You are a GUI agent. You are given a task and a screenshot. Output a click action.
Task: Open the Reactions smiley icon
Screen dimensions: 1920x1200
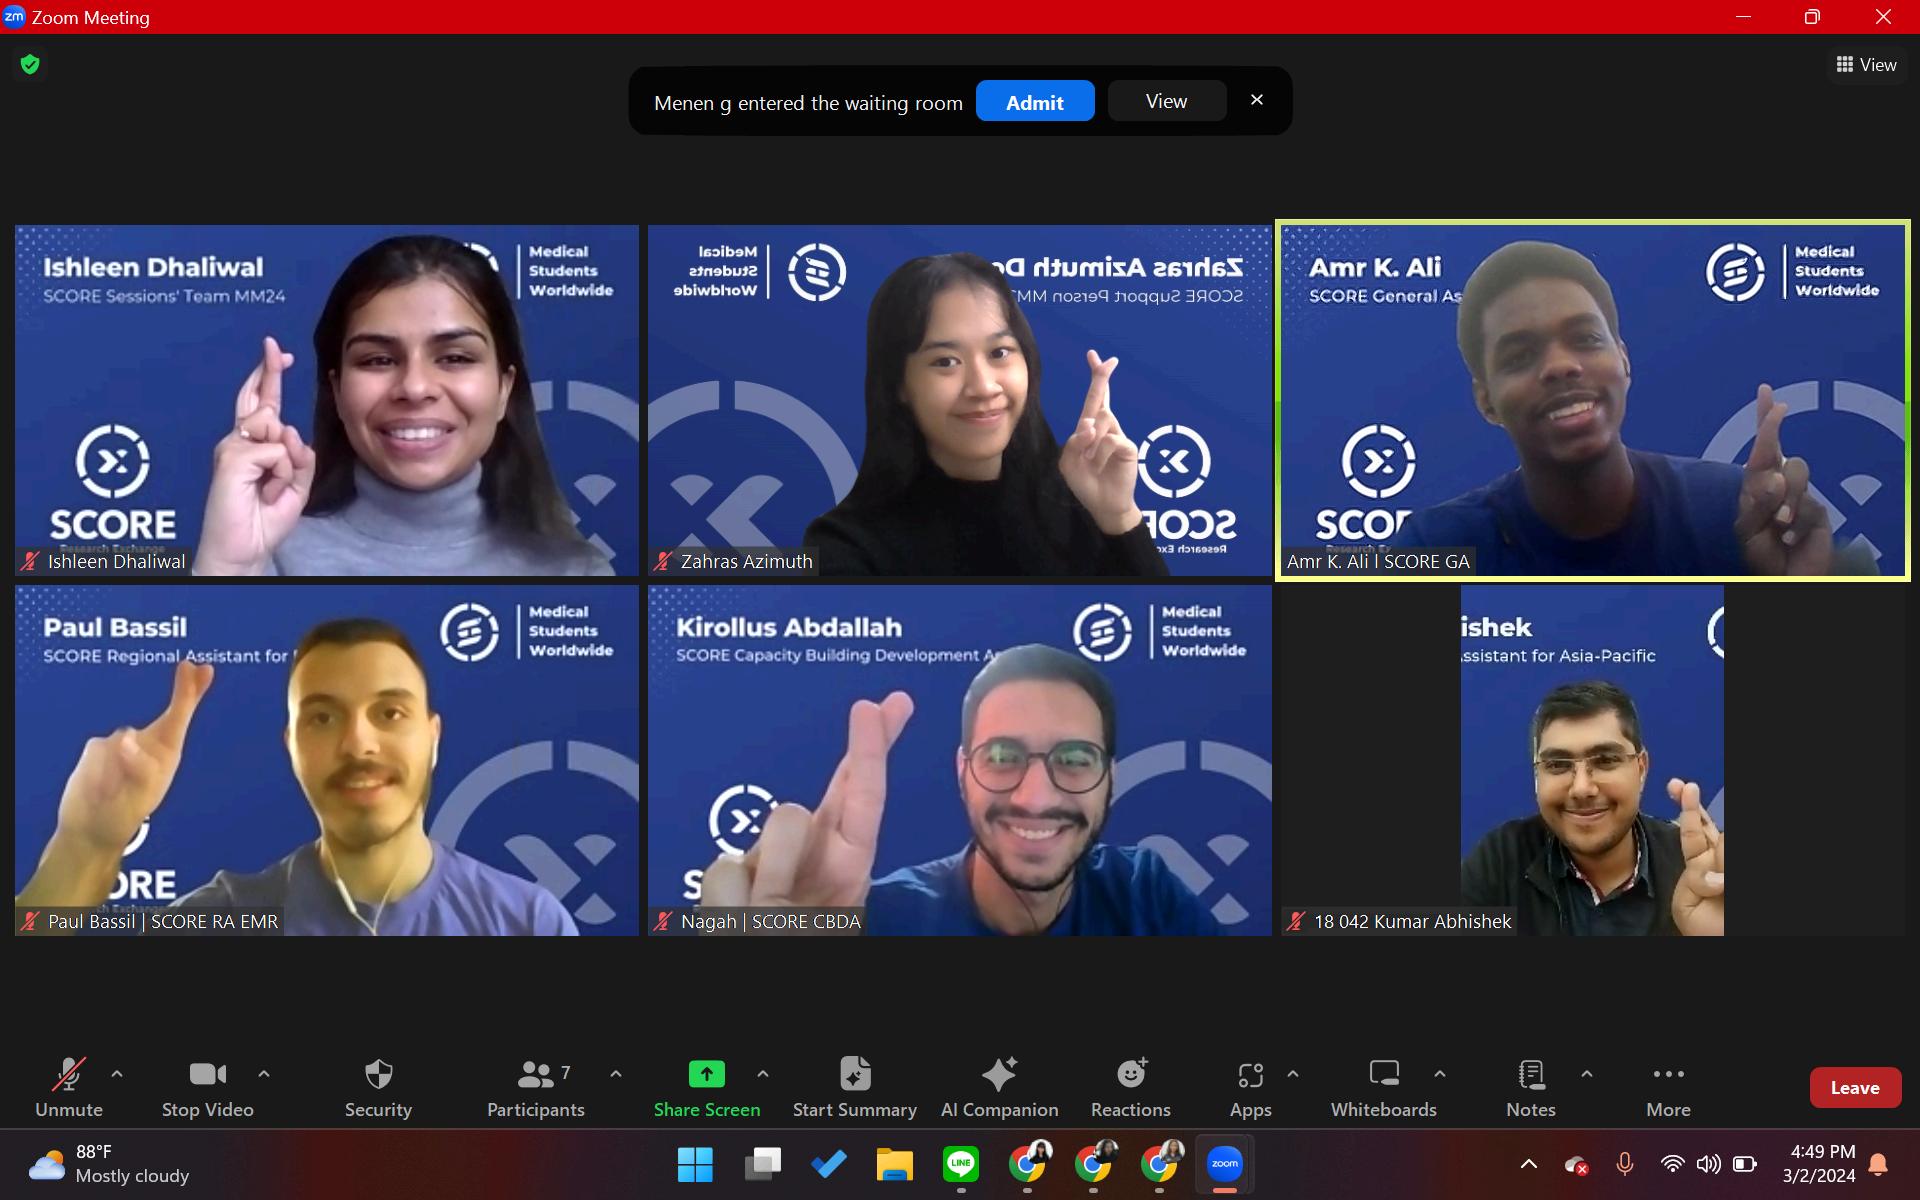coord(1131,1075)
